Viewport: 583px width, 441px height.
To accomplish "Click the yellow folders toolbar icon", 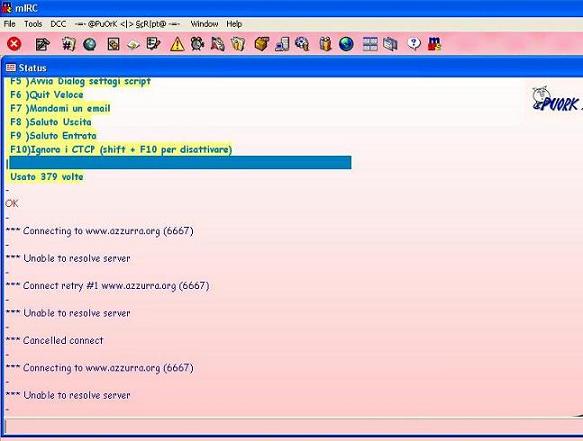I will (x=238, y=44).
